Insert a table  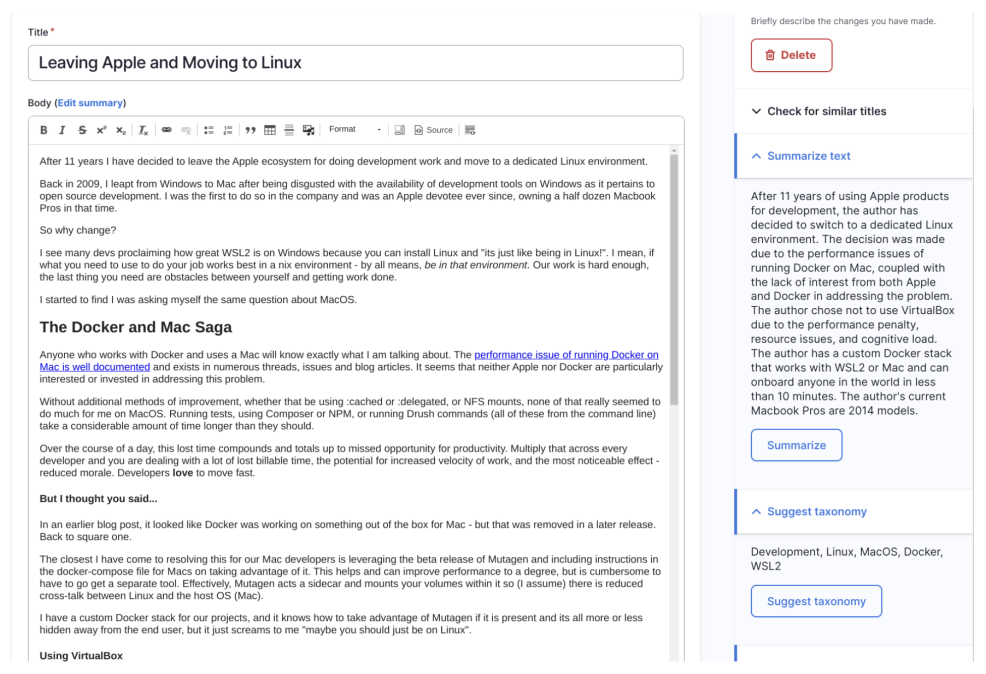[270, 130]
